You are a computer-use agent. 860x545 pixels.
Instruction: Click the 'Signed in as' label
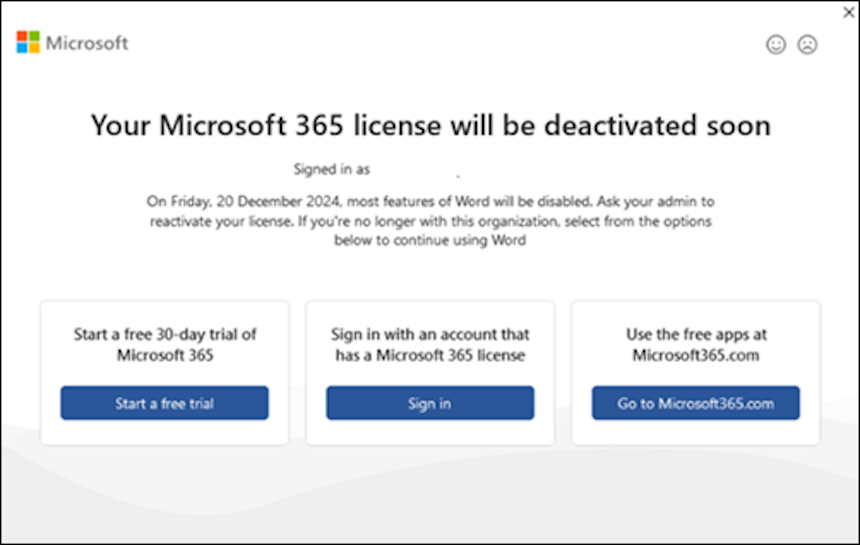click(x=332, y=169)
